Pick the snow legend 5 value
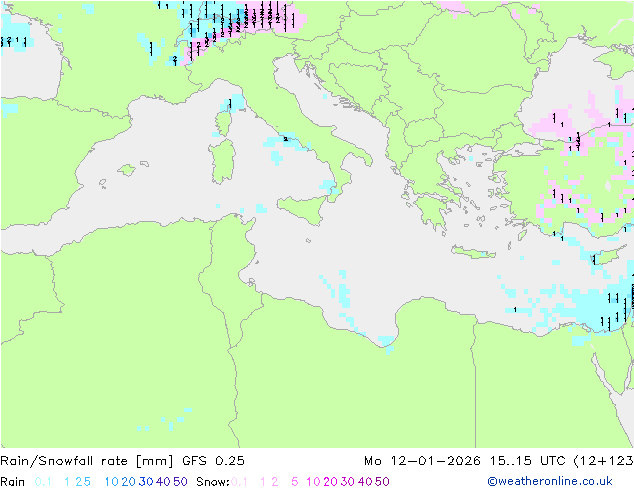This screenshot has width=634, height=490. click(x=295, y=482)
